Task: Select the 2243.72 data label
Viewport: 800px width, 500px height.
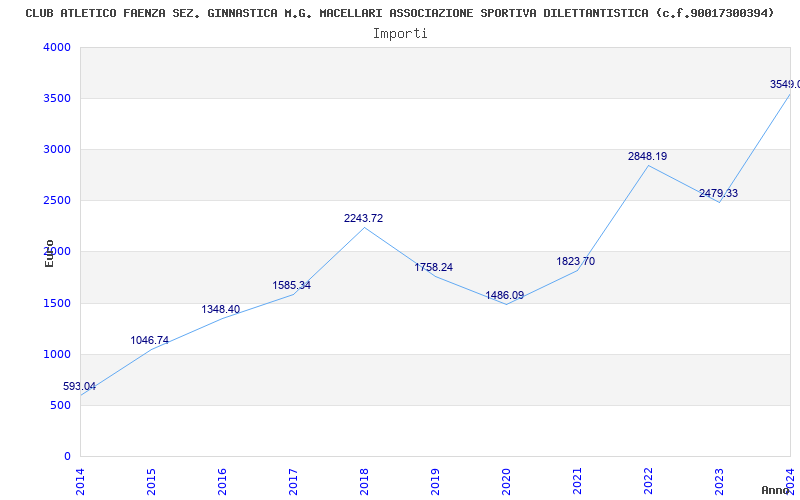Action: pos(363,218)
